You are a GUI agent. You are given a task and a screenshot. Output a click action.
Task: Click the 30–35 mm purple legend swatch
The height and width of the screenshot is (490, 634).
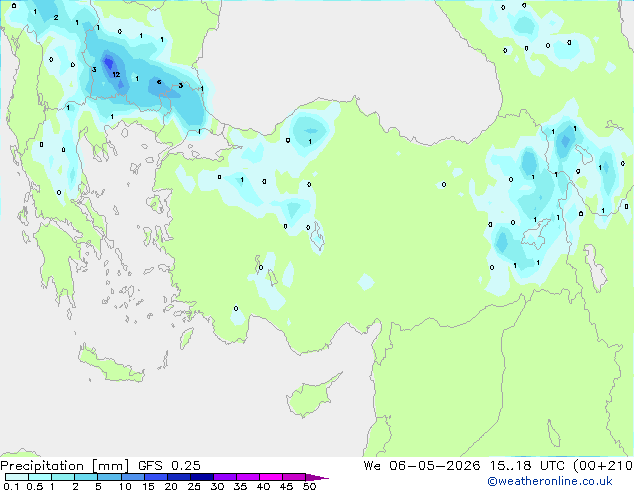(225, 477)
